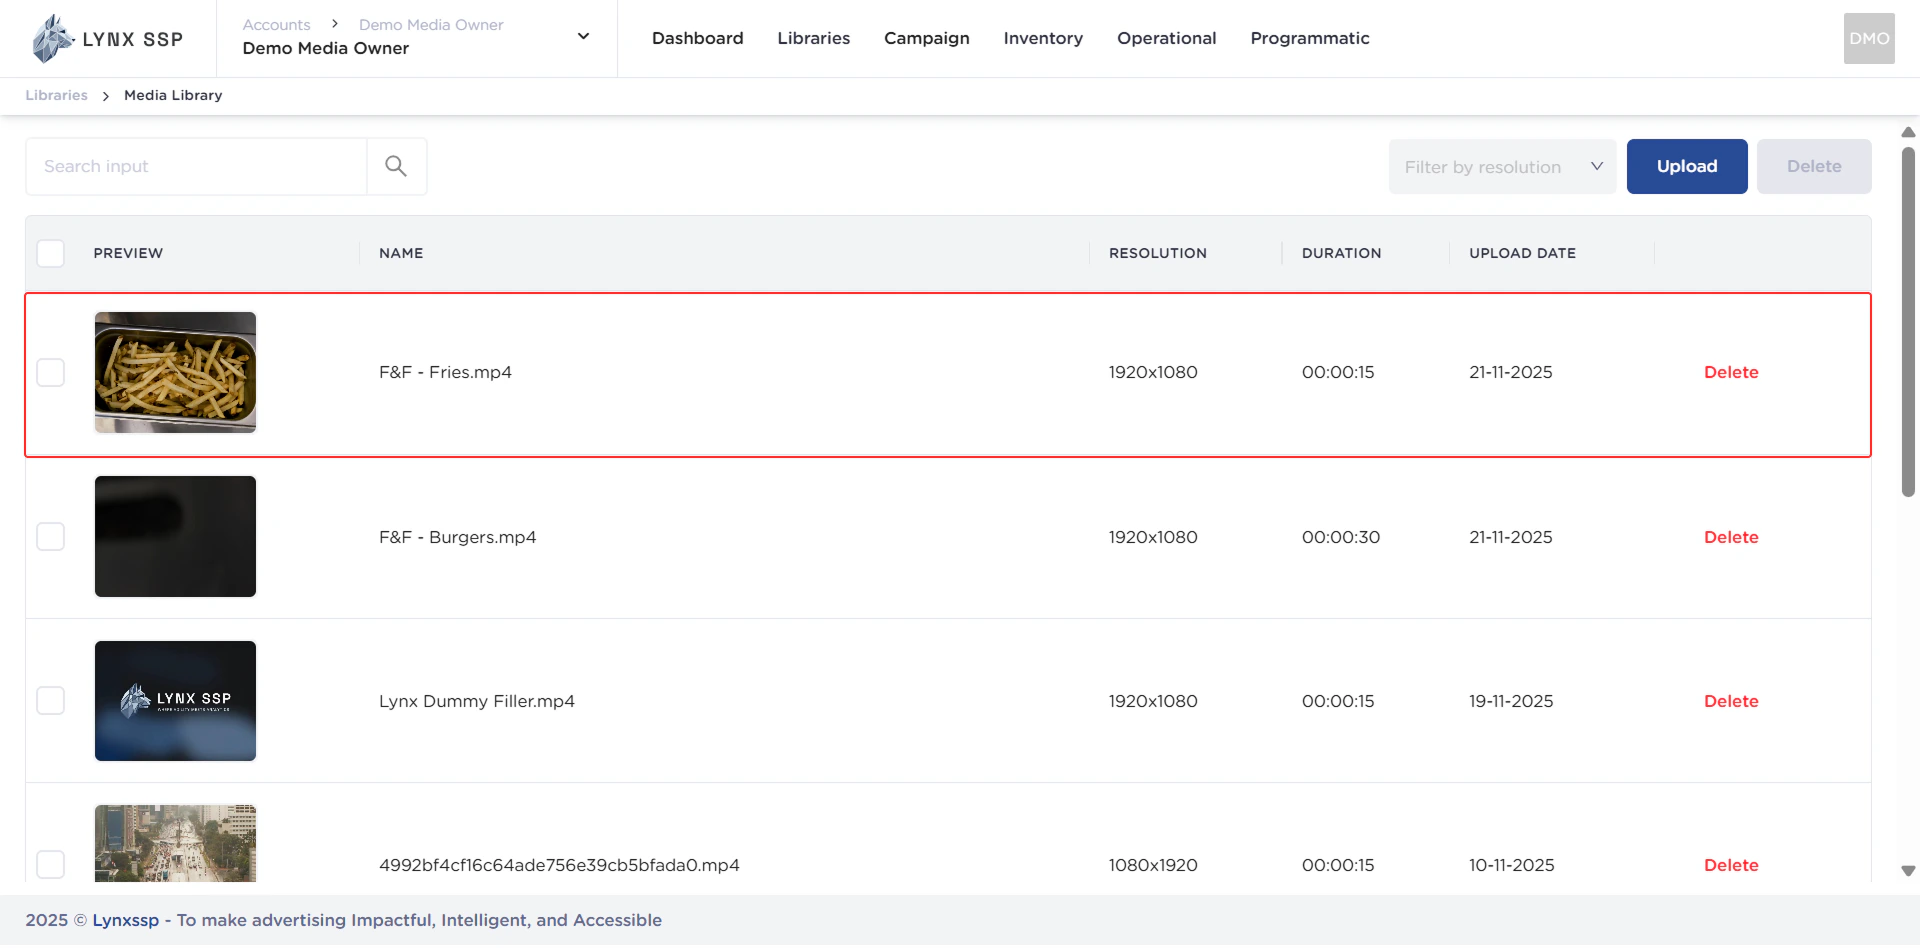Toggle the select-all checkbox in header
Screen dimensions: 1920x948
[51, 253]
